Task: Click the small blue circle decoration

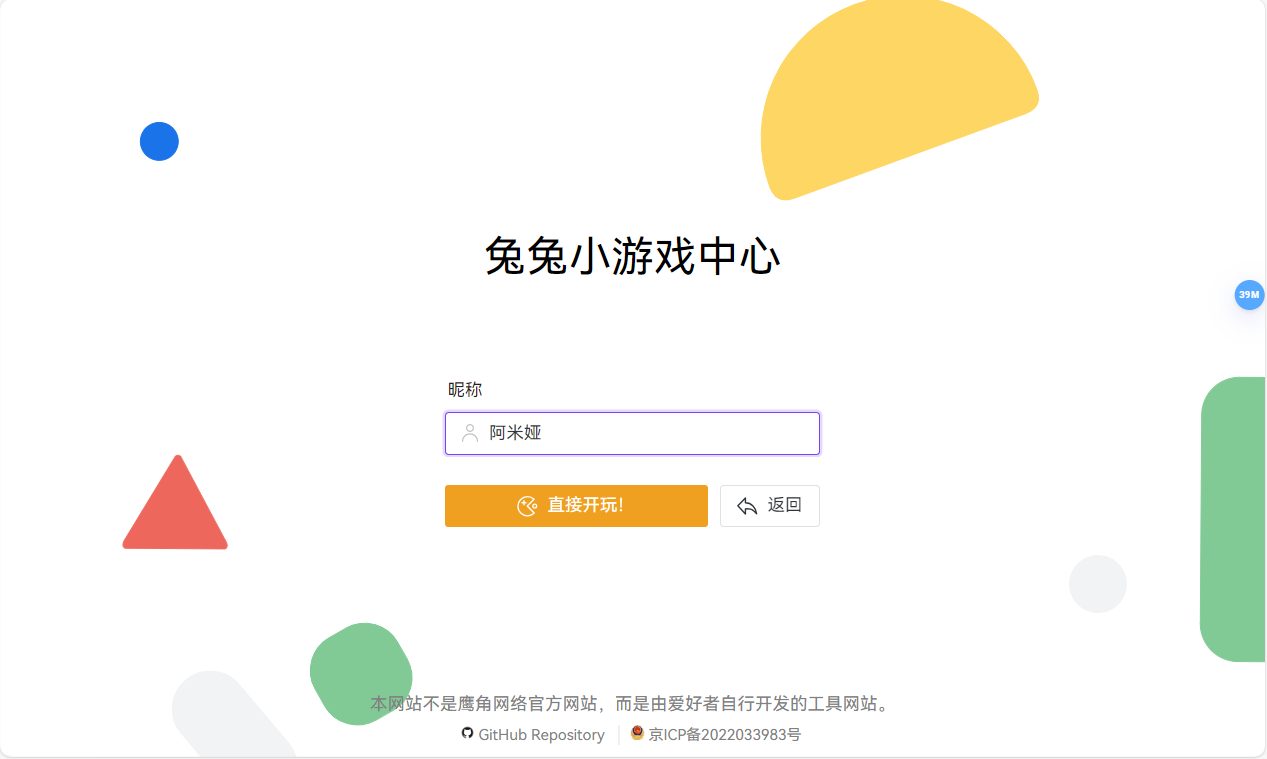Action: pyautogui.click(x=159, y=141)
